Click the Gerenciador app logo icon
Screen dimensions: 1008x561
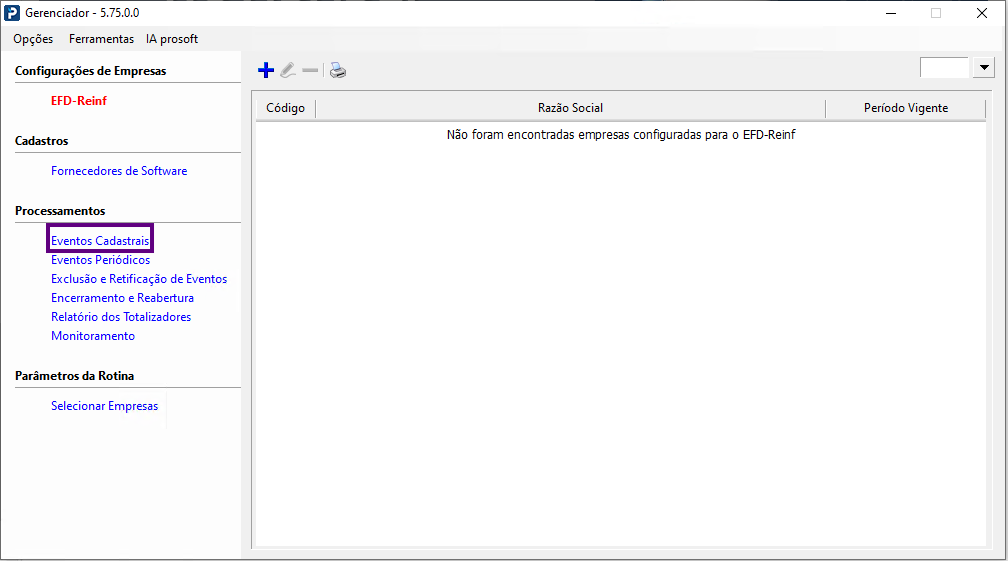coord(12,13)
